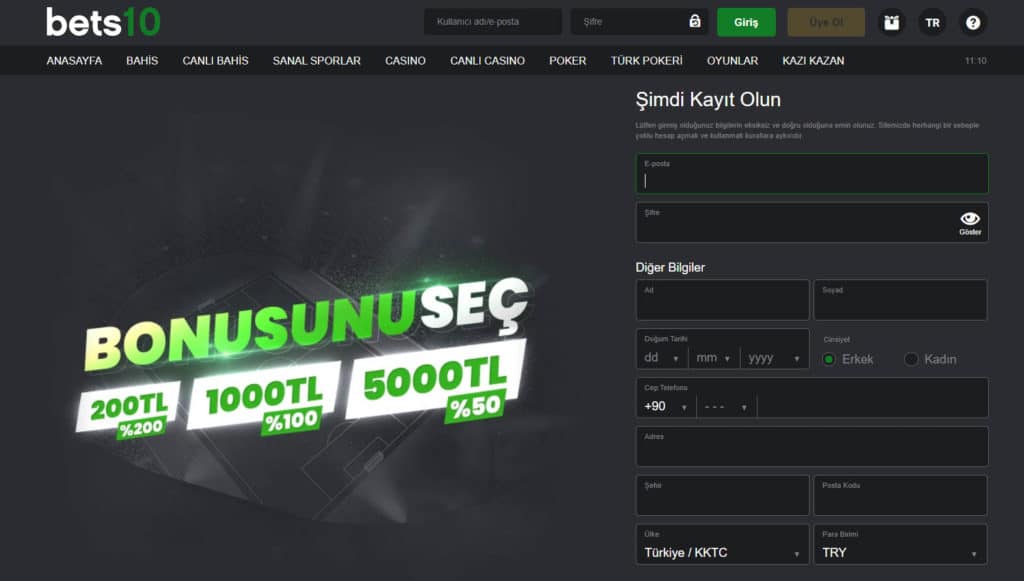Choose the 5000TL %50 bonus banner
1024x581 pixels.
436,381
